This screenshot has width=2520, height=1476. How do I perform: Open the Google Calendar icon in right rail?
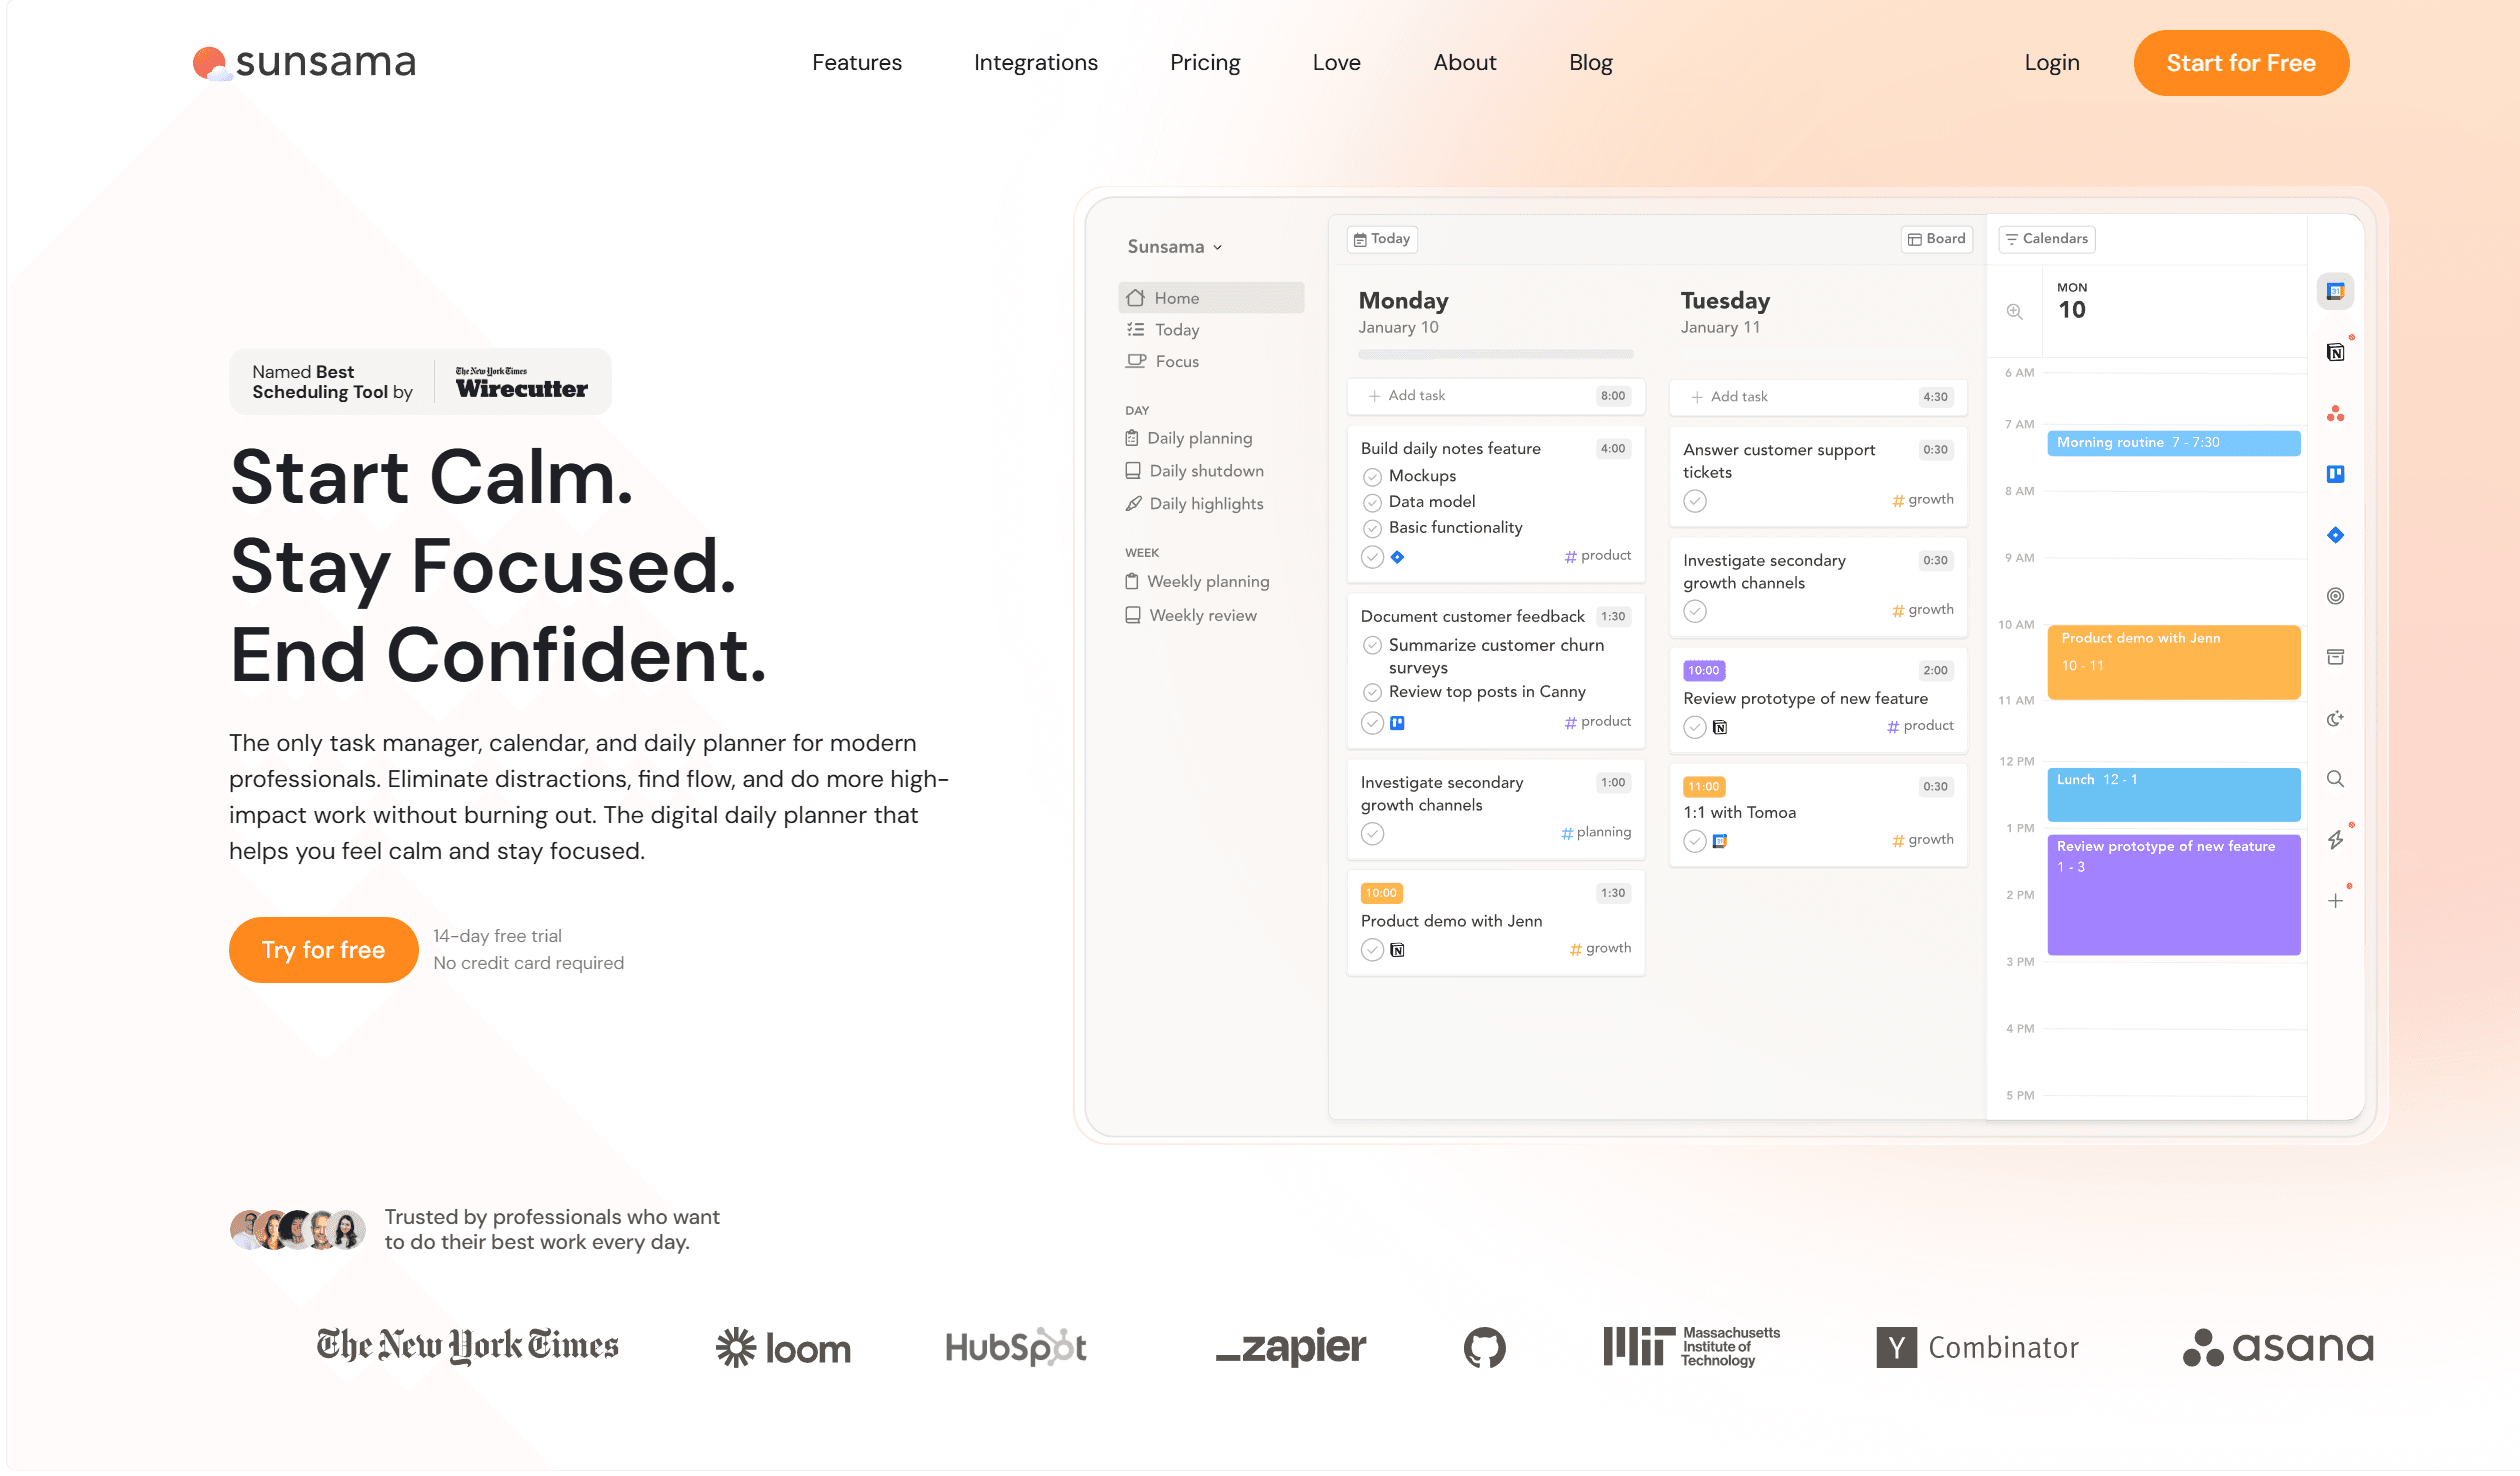[2335, 291]
